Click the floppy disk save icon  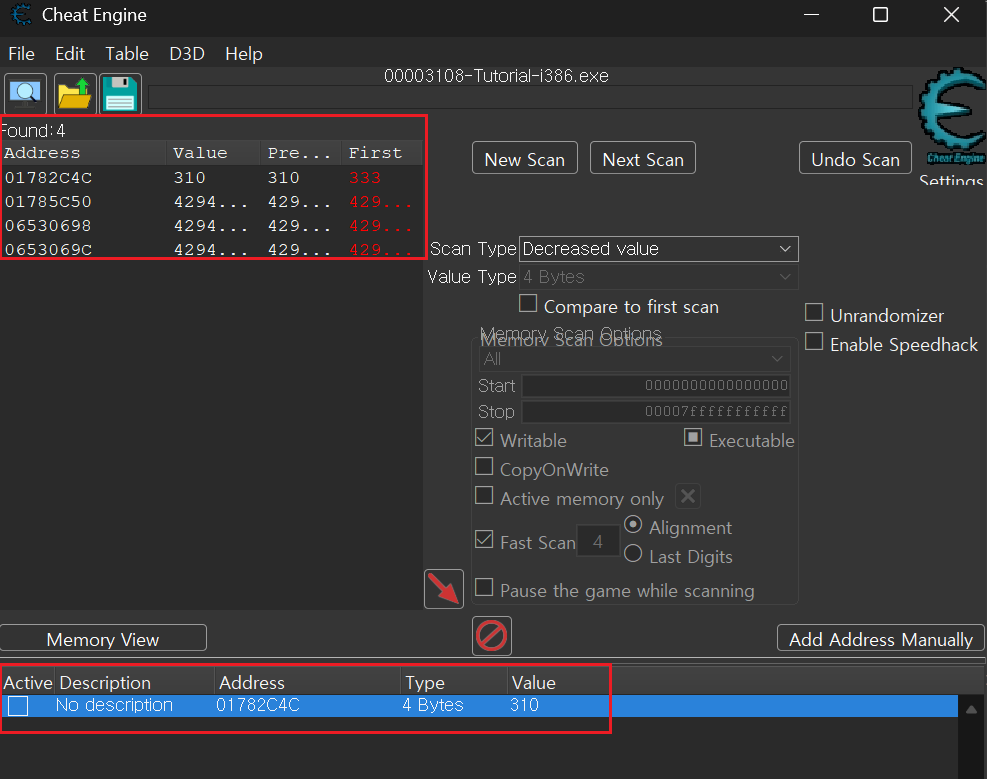tap(121, 94)
